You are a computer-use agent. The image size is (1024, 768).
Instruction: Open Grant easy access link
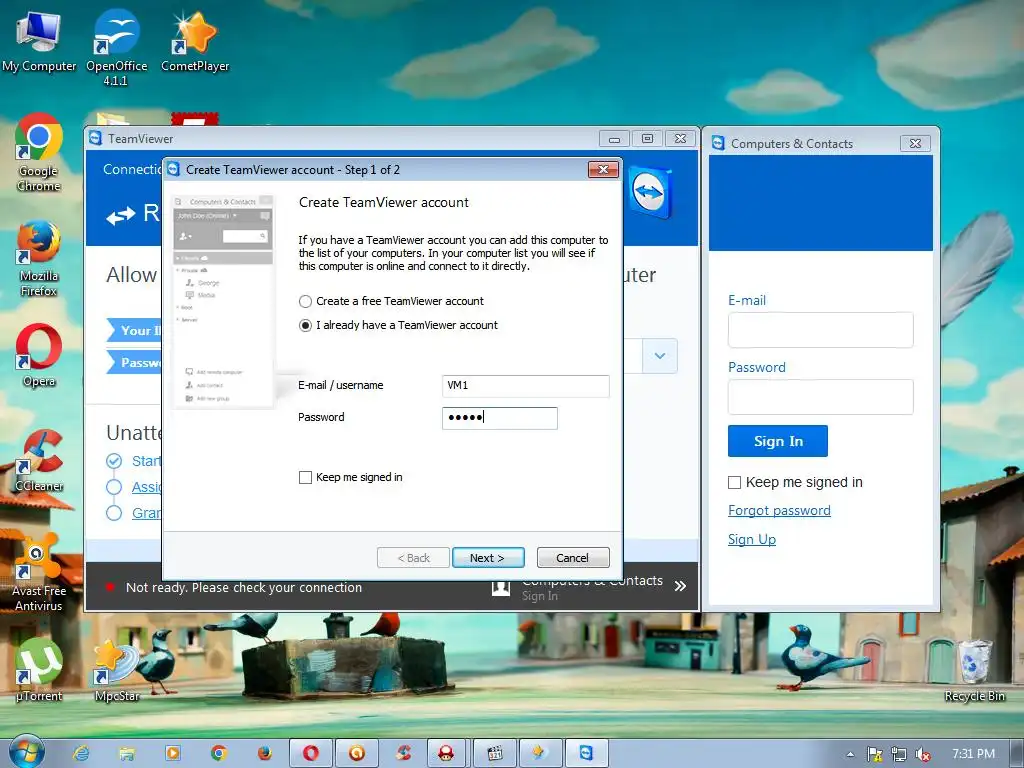pyautogui.click(x=146, y=513)
